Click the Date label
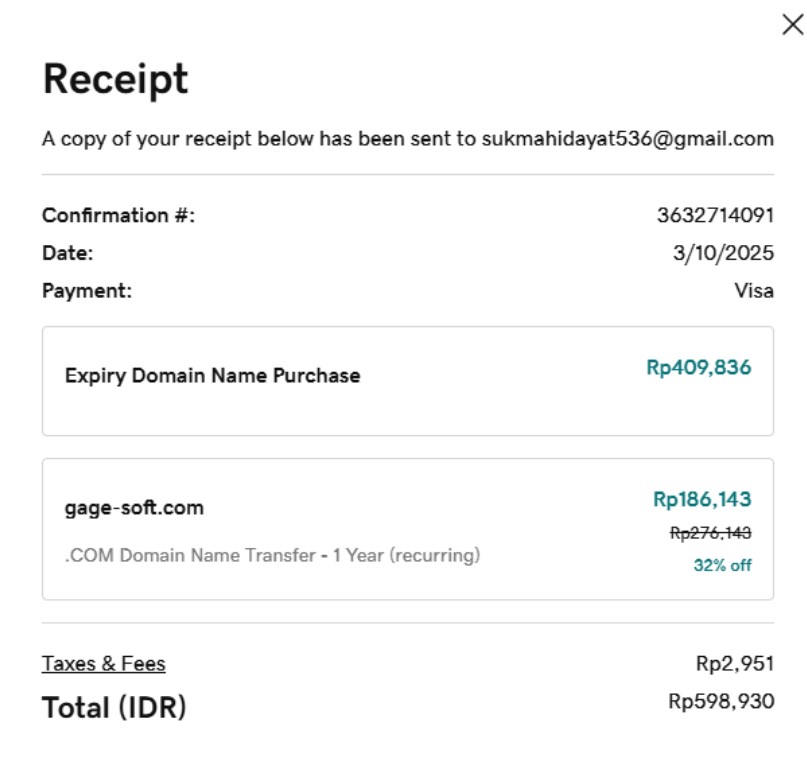 click(x=67, y=253)
